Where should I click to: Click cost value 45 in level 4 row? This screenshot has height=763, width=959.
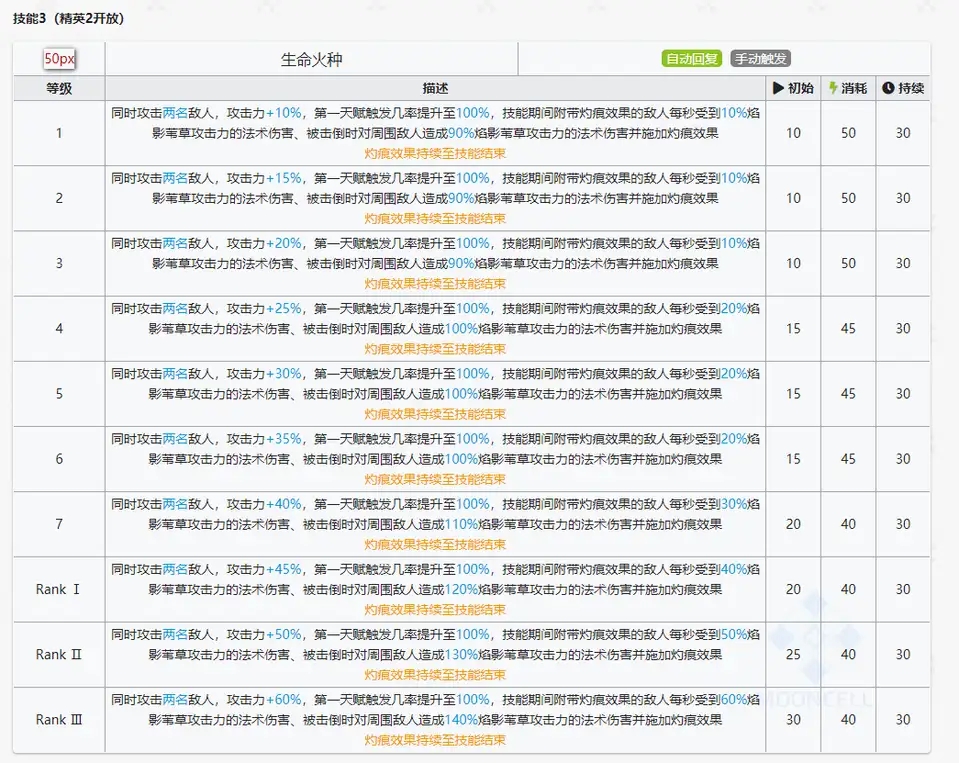click(848, 328)
